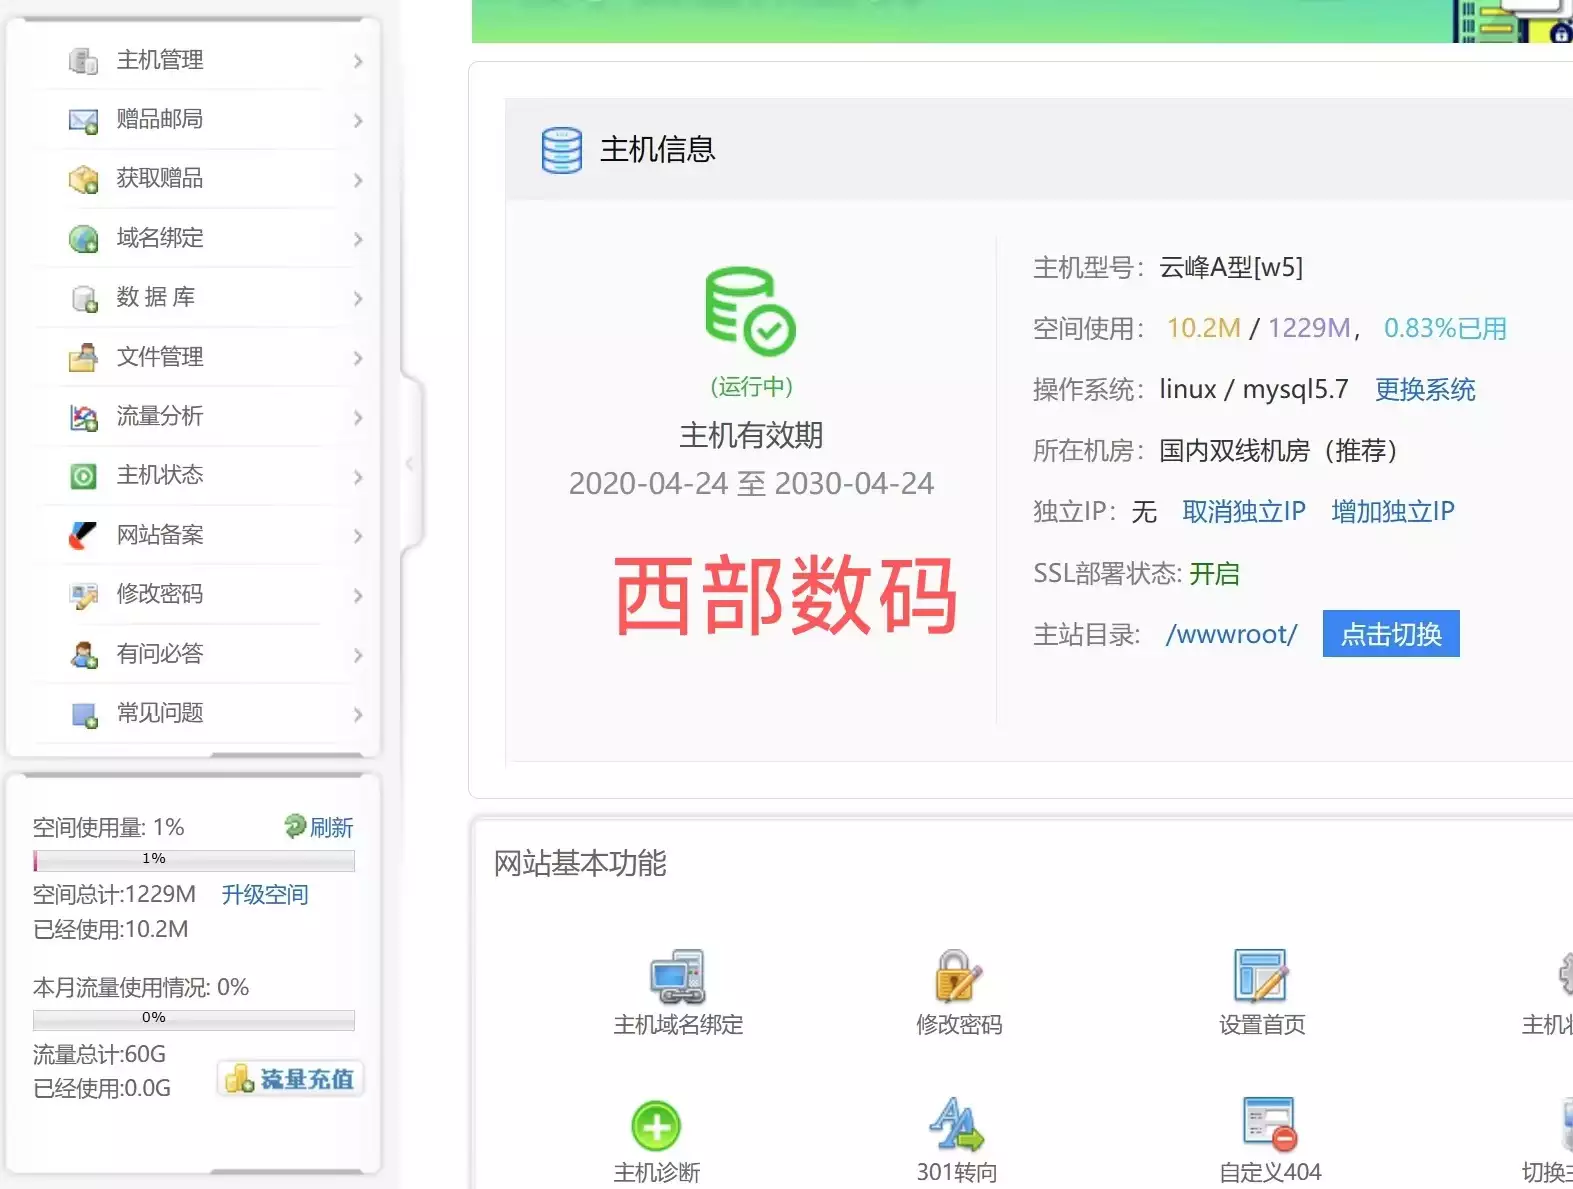The width and height of the screenshot is (1573, 1189).
Task: Click the 主机诊断 label text
Action: tap(656, 1173)
